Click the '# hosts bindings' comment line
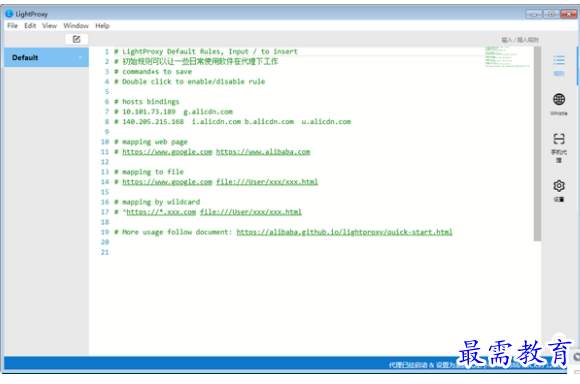This screenshot has height=384, width=580. (x=146, y=101)
